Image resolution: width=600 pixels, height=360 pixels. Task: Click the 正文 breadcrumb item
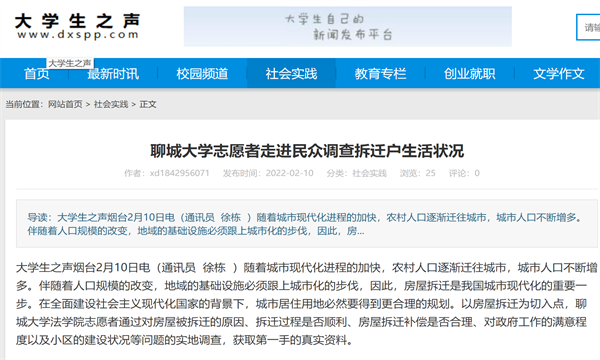click(x=148, y=104)
